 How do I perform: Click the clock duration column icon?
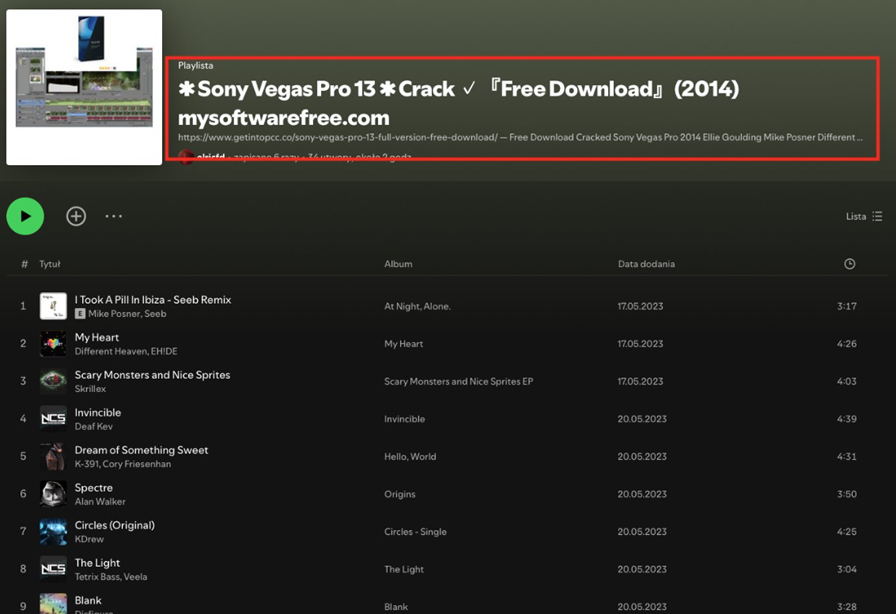point(849,264)
